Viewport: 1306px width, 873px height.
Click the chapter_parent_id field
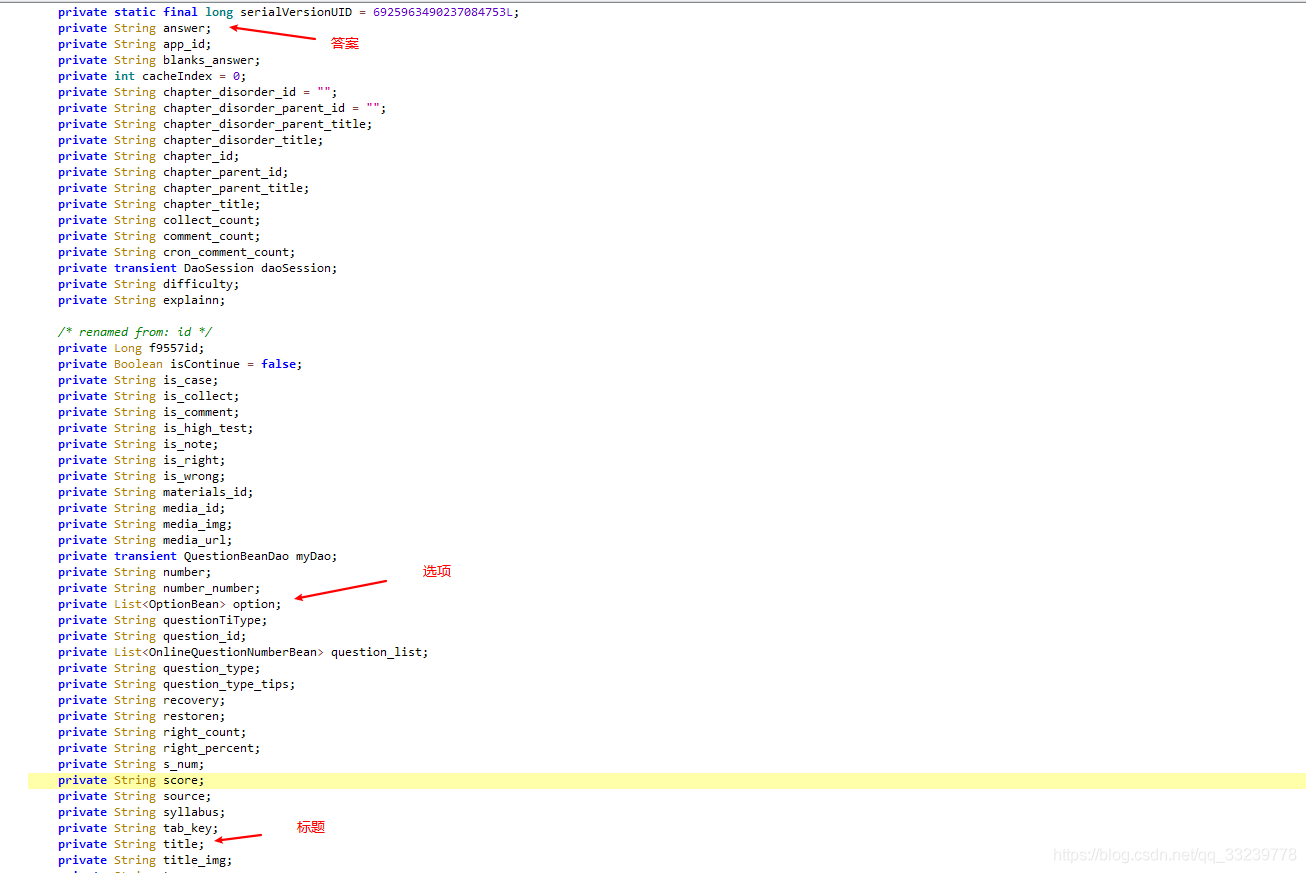tap(173, 172)
